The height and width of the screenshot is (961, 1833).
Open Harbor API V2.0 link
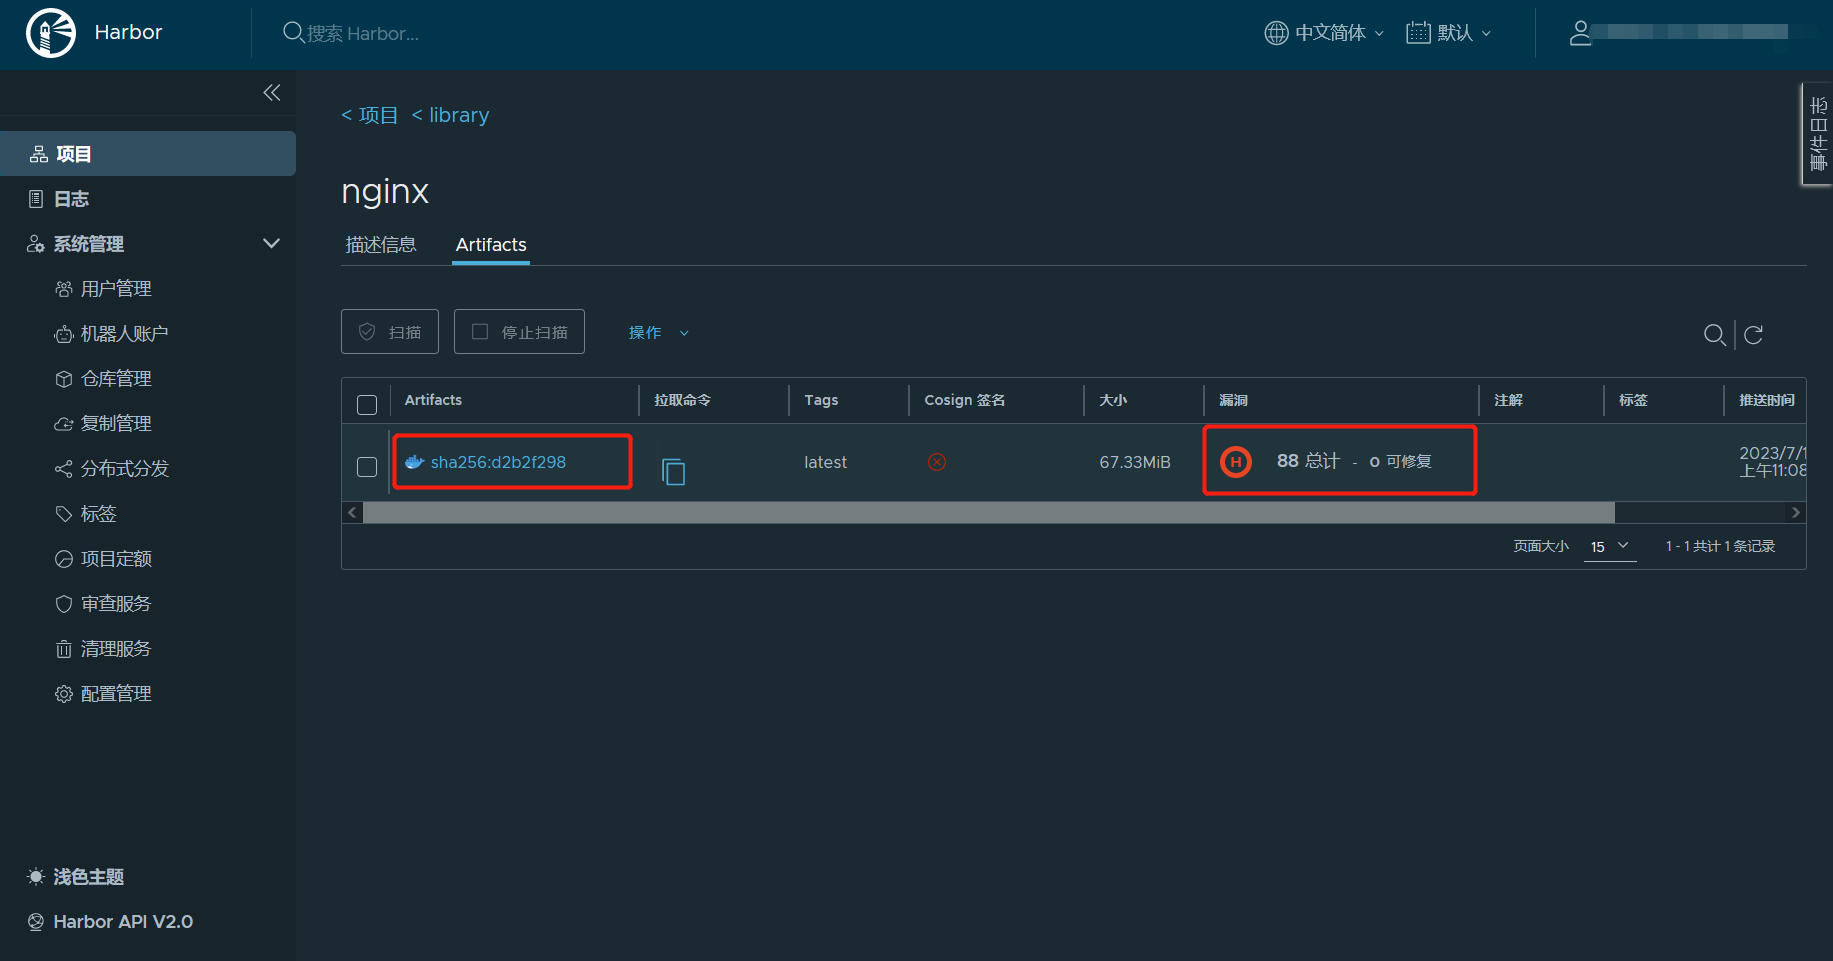pyautogui.click(x=110, y=922)
